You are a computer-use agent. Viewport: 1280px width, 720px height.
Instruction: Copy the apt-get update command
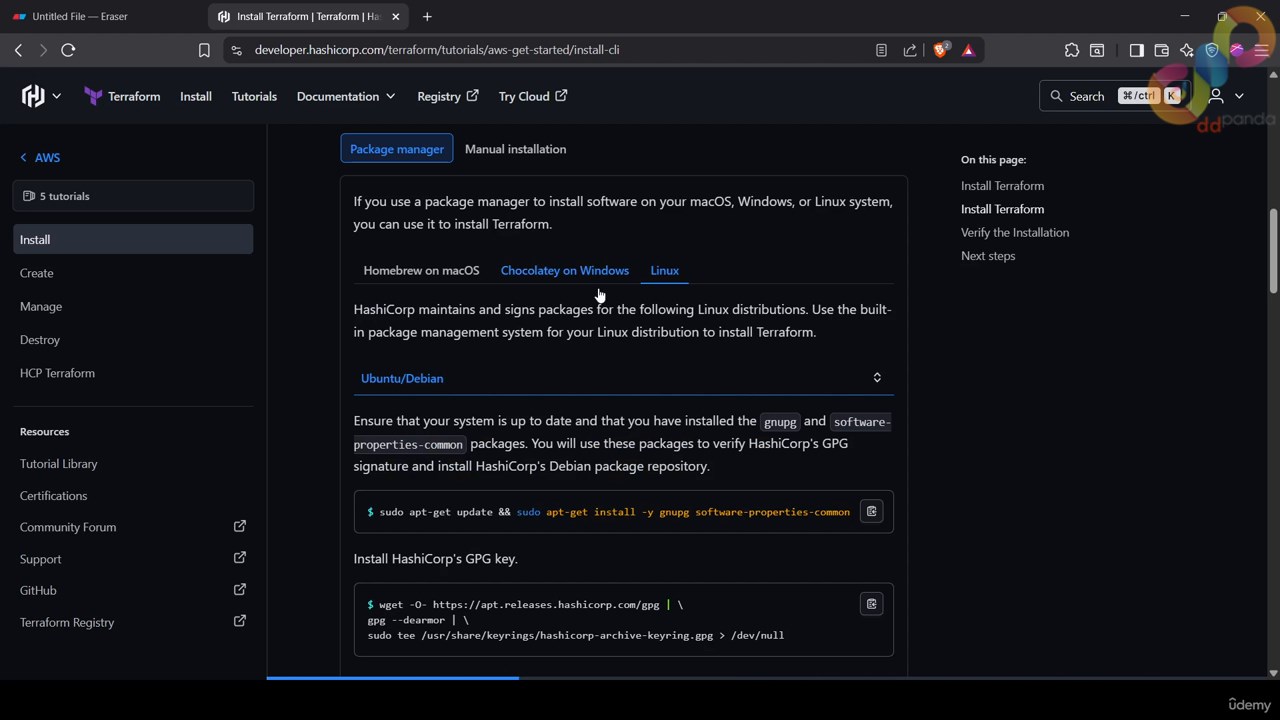871,511
